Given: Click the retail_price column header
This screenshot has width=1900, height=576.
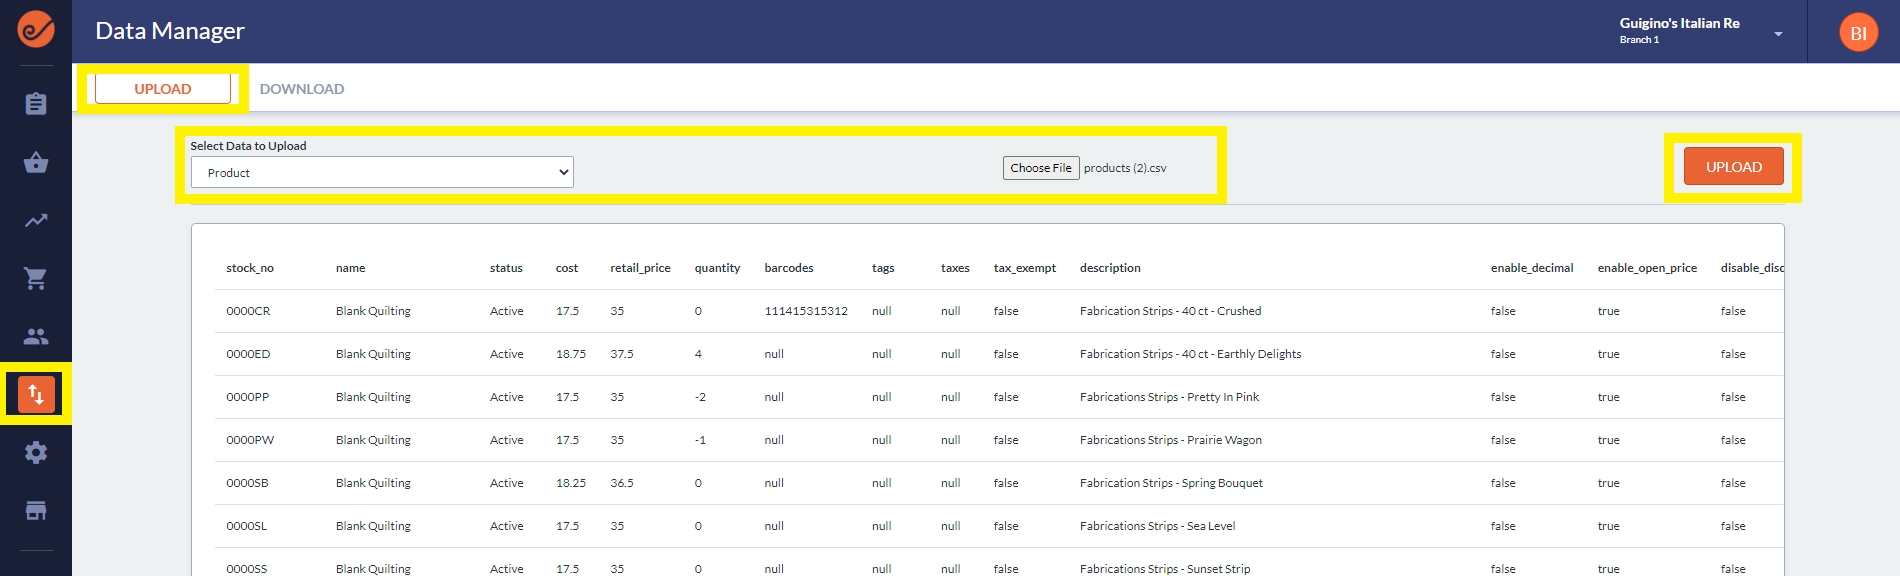Looking at the screenshot, I should [640, 268].
